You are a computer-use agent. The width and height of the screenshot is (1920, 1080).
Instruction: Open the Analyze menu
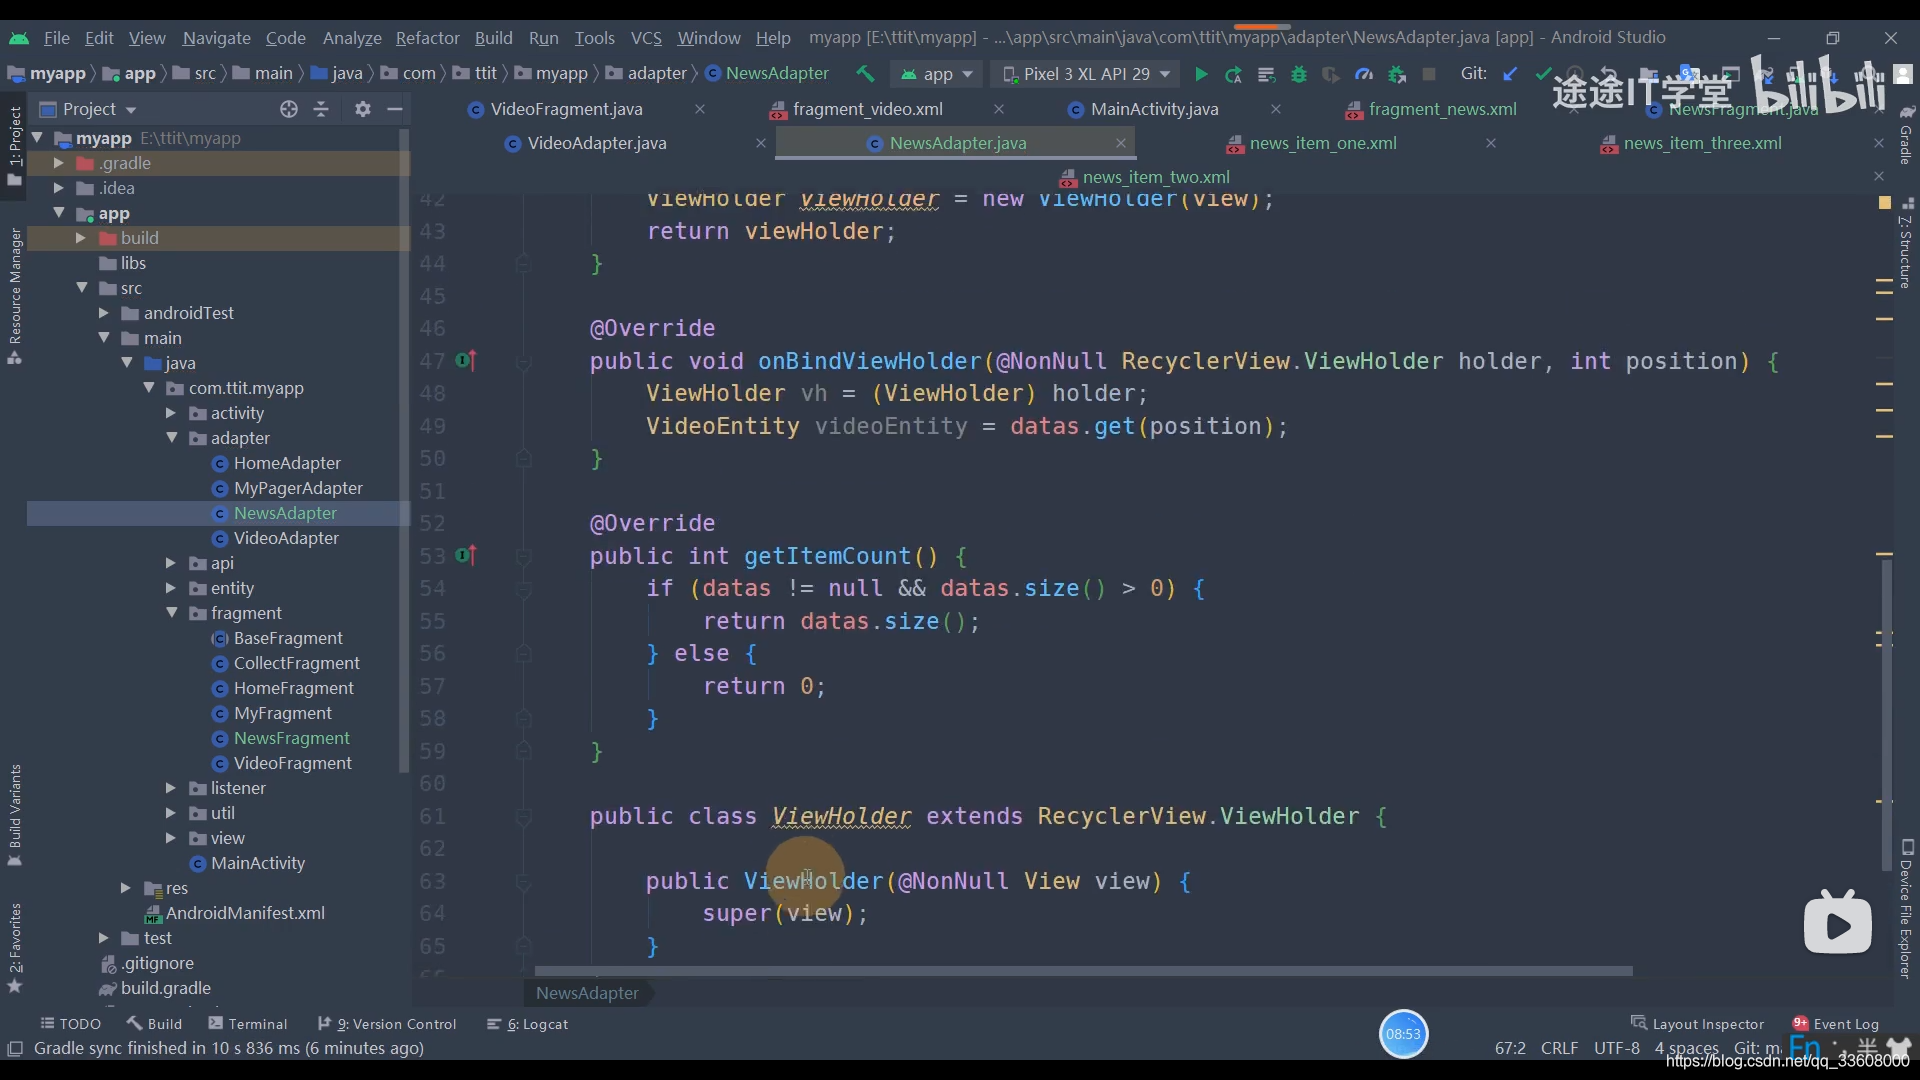pyautogui.click(x=352, y=38)
